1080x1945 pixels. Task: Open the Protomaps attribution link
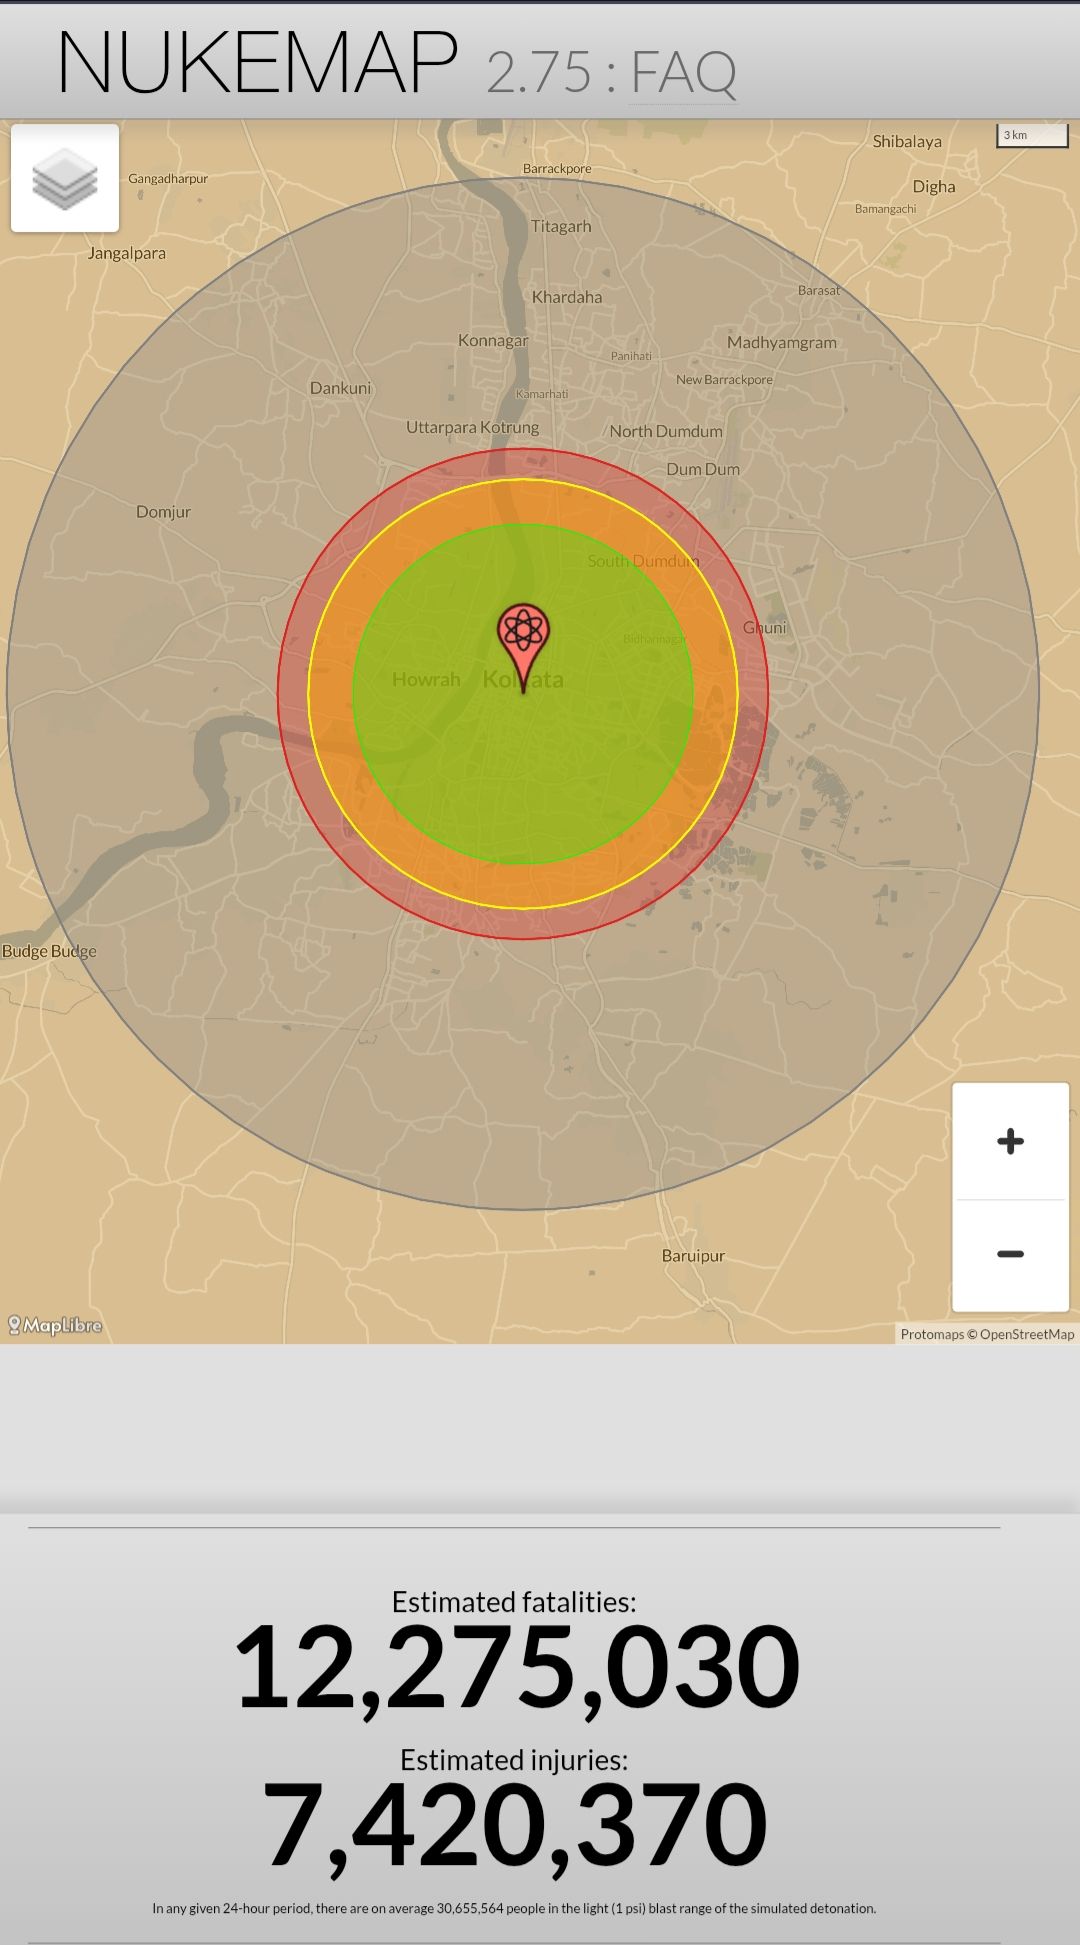point(931,1334)
